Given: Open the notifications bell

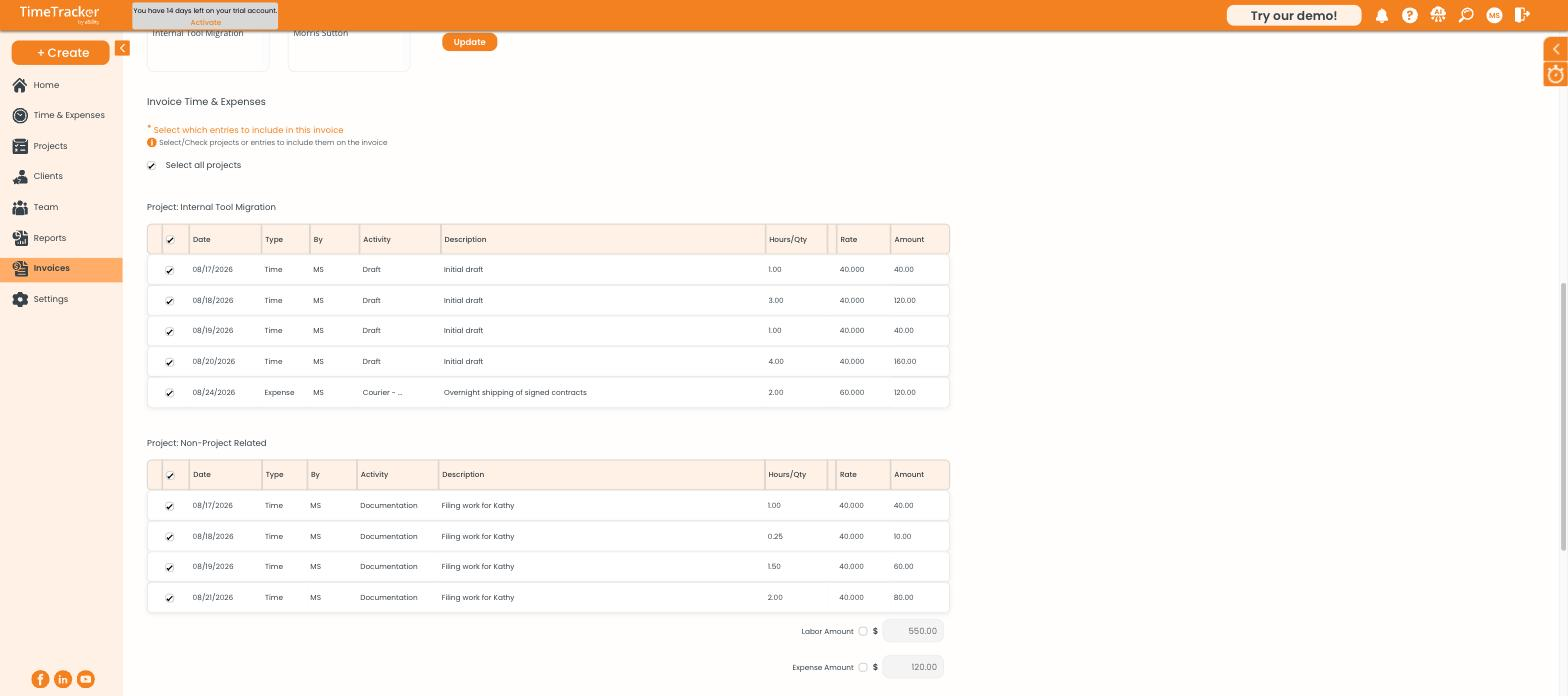Looking at the screenshot, I should tap(1382, 16).
